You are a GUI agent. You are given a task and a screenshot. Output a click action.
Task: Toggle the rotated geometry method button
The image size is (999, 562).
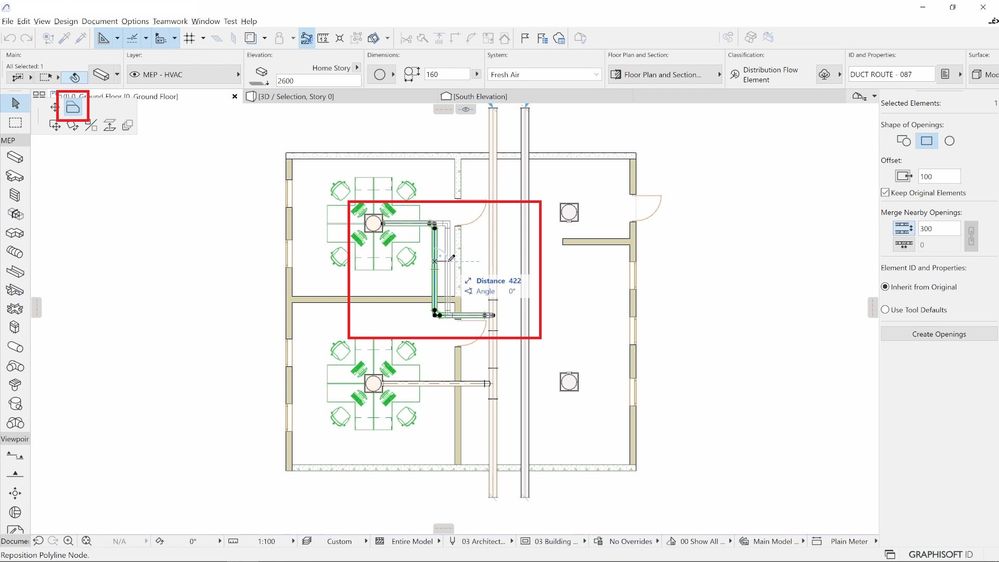[75, 77]
